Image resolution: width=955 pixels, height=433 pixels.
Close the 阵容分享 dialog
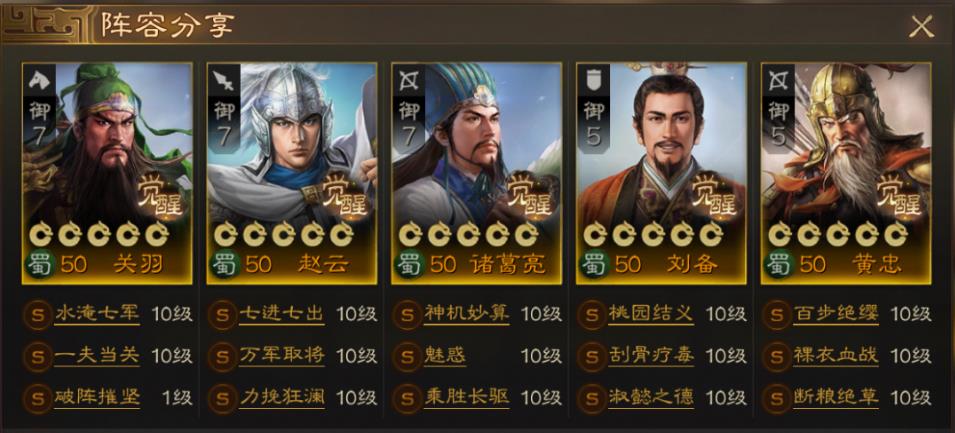click(922, 27)
